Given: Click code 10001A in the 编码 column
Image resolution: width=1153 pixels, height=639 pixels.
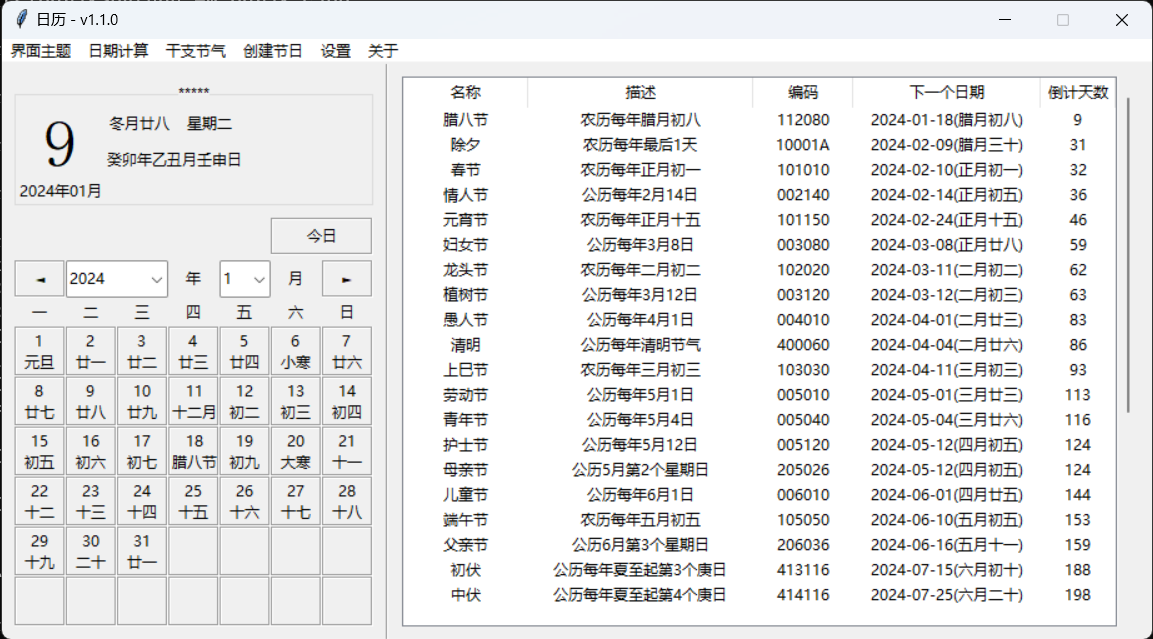Looking at the screenshot, I should point(802,145).
